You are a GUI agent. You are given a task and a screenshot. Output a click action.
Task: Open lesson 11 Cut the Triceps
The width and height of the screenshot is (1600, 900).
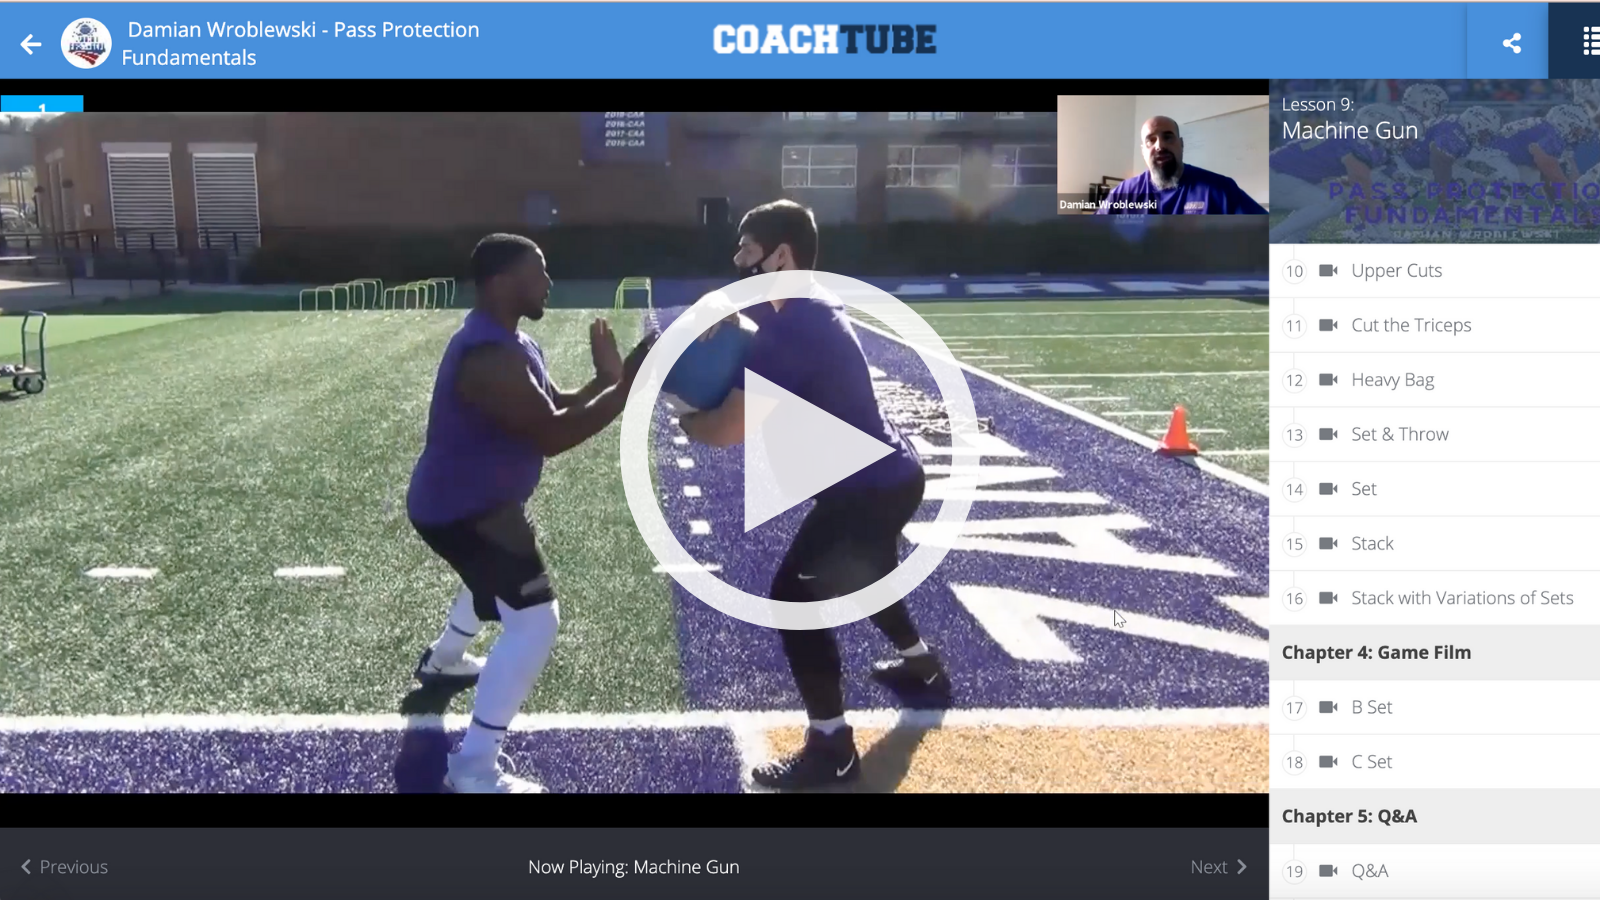[x=1435, y=325]
